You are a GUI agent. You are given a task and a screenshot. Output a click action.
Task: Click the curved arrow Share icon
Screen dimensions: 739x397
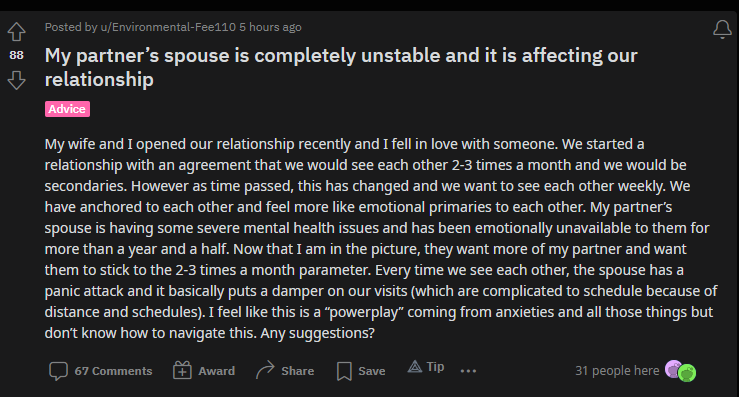pos(265,370)
